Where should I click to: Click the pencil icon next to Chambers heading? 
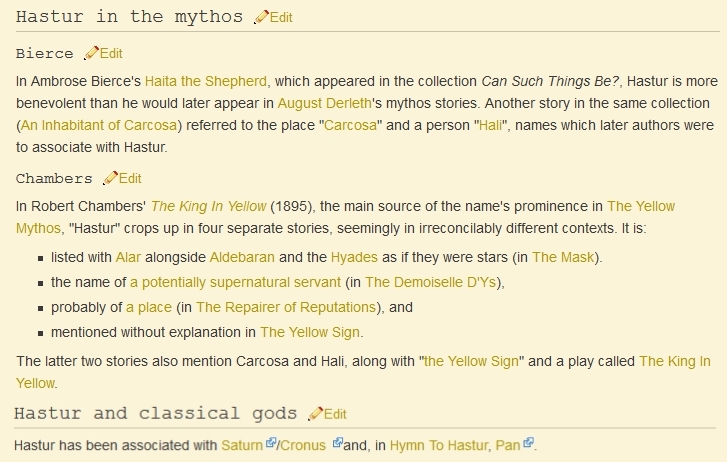111,178
